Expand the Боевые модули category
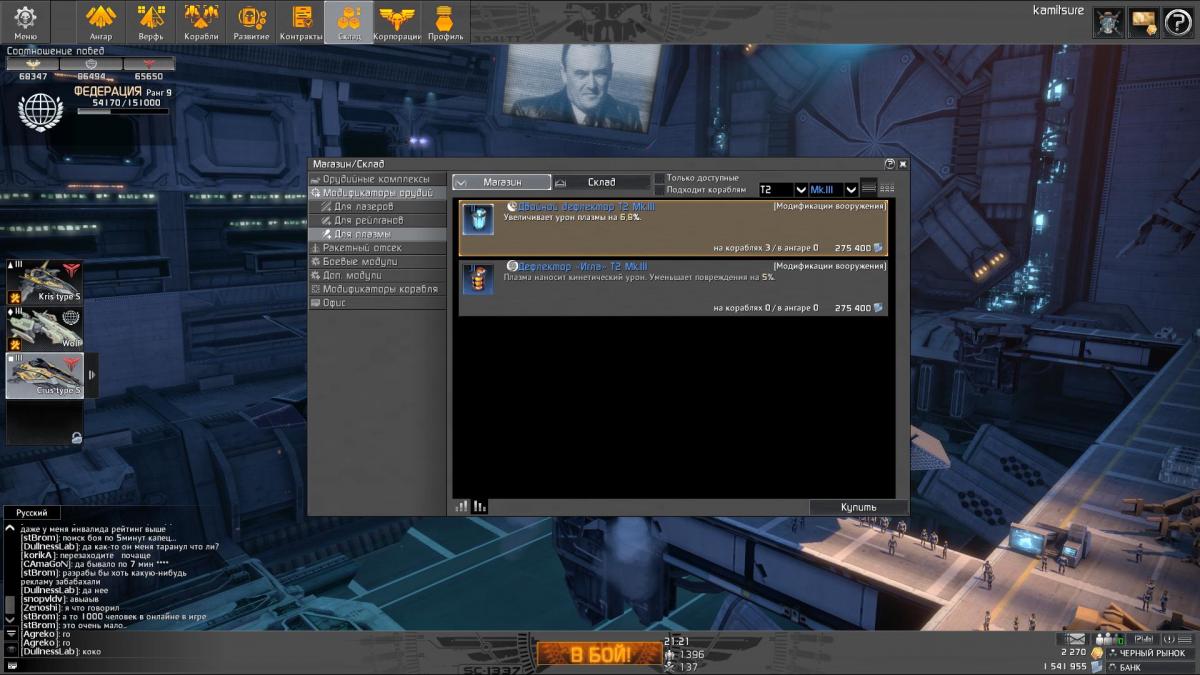The height and width of the screenshot is (675, 1200). pyautogui.click(x=359, y=261)
